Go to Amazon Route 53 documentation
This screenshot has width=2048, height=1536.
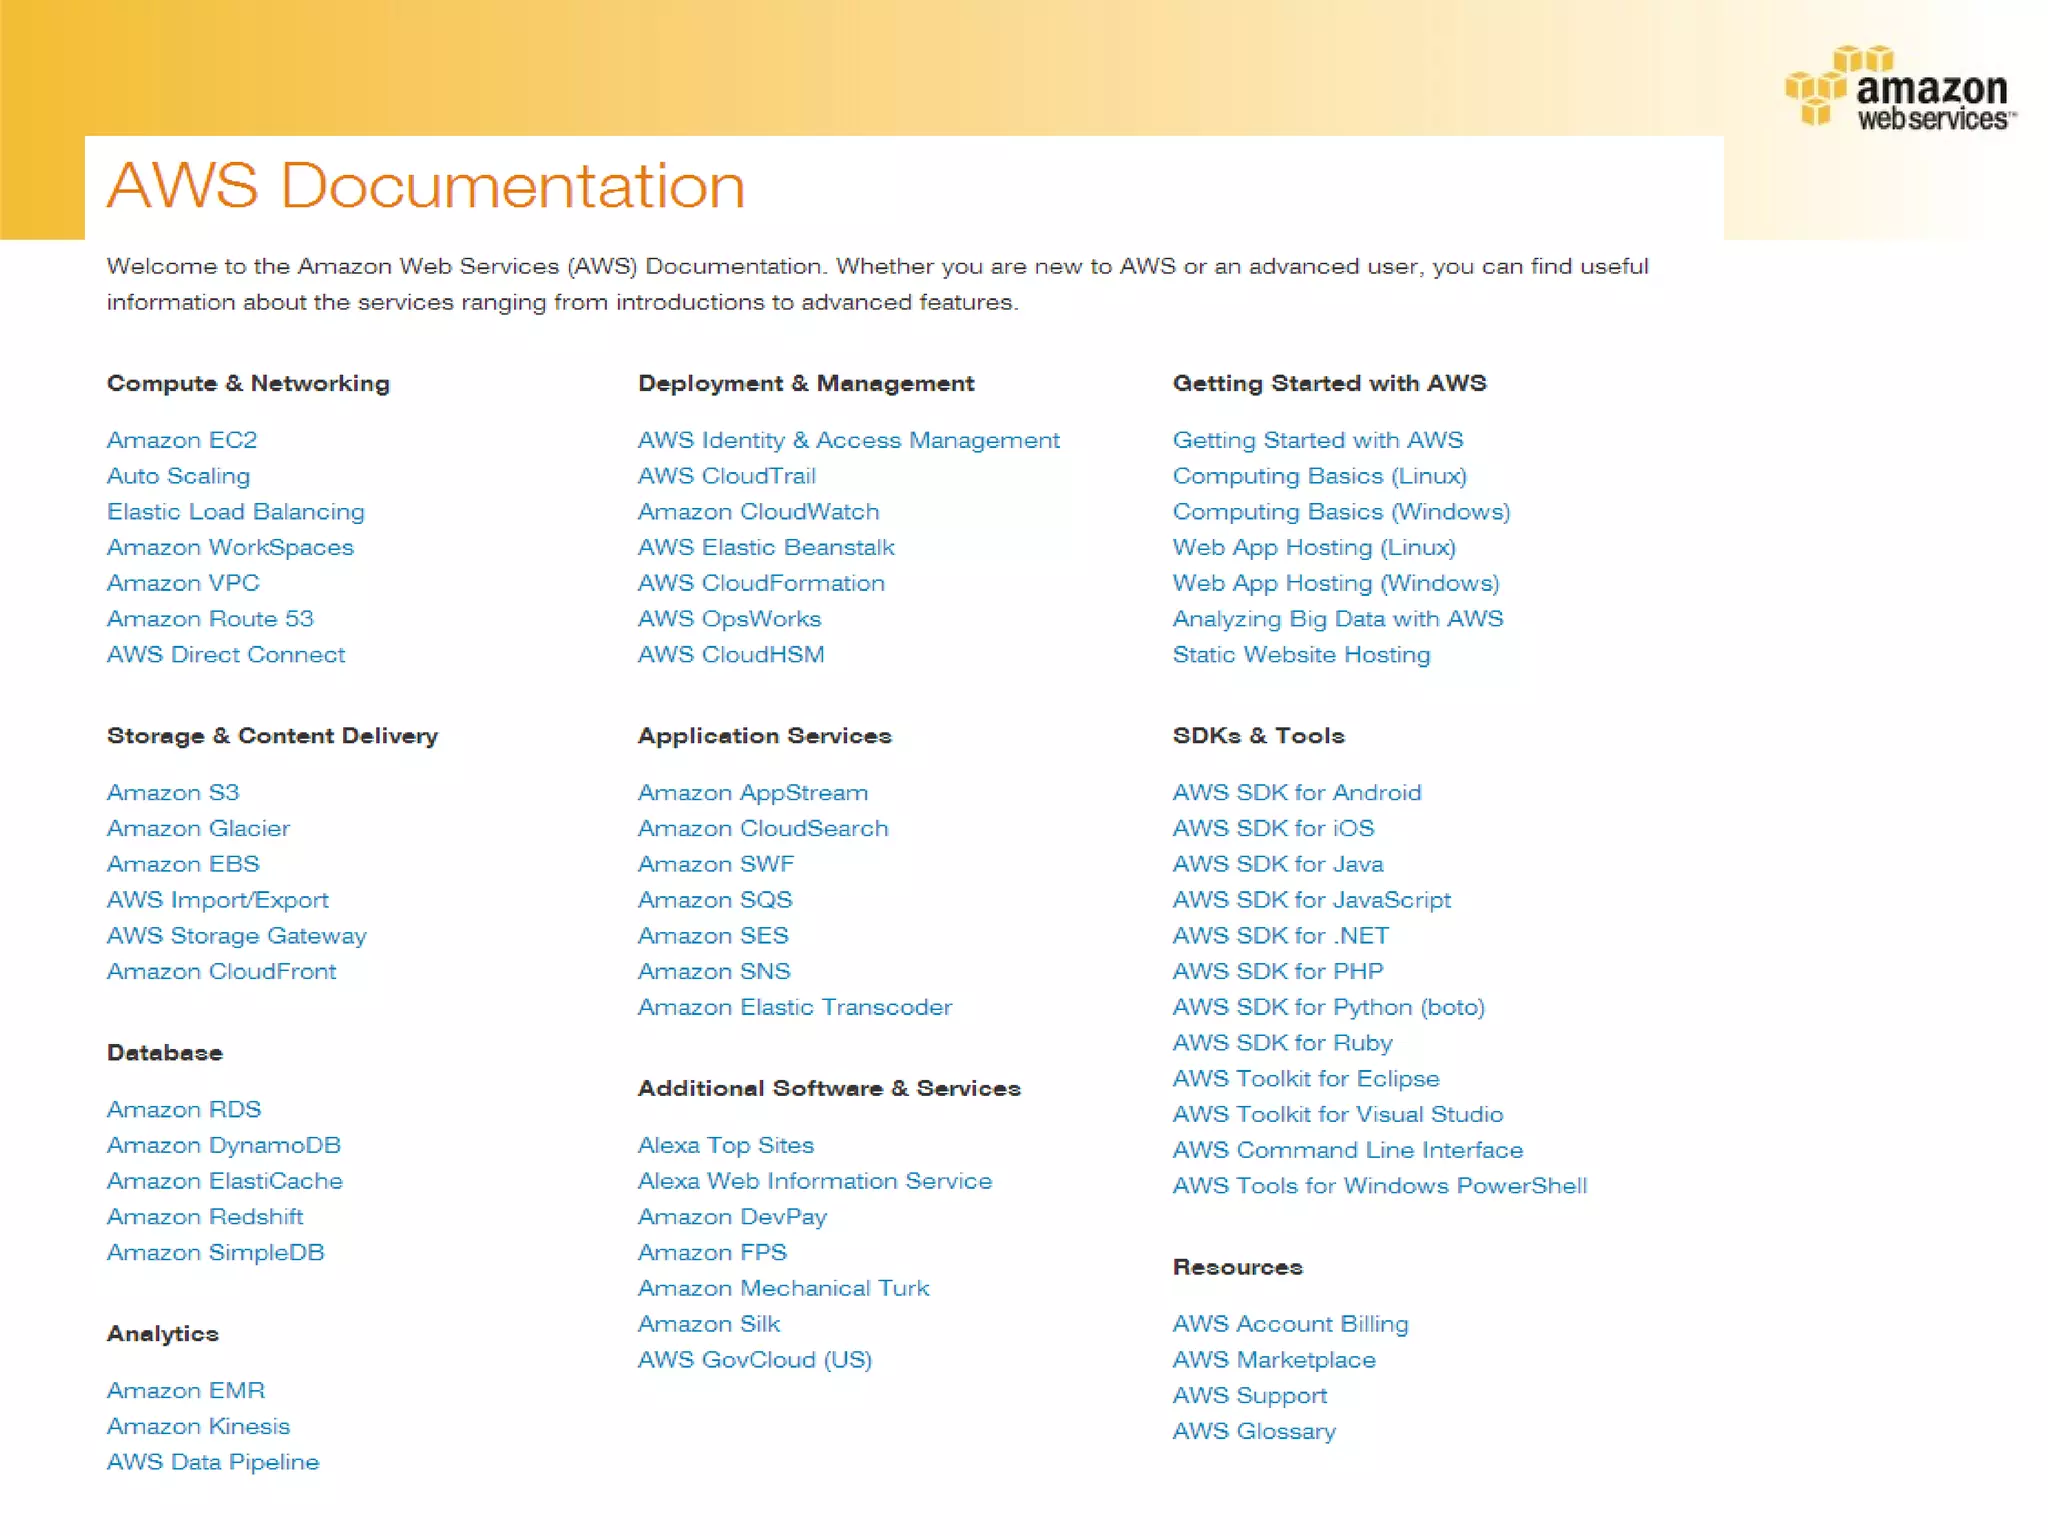(210, 619)
